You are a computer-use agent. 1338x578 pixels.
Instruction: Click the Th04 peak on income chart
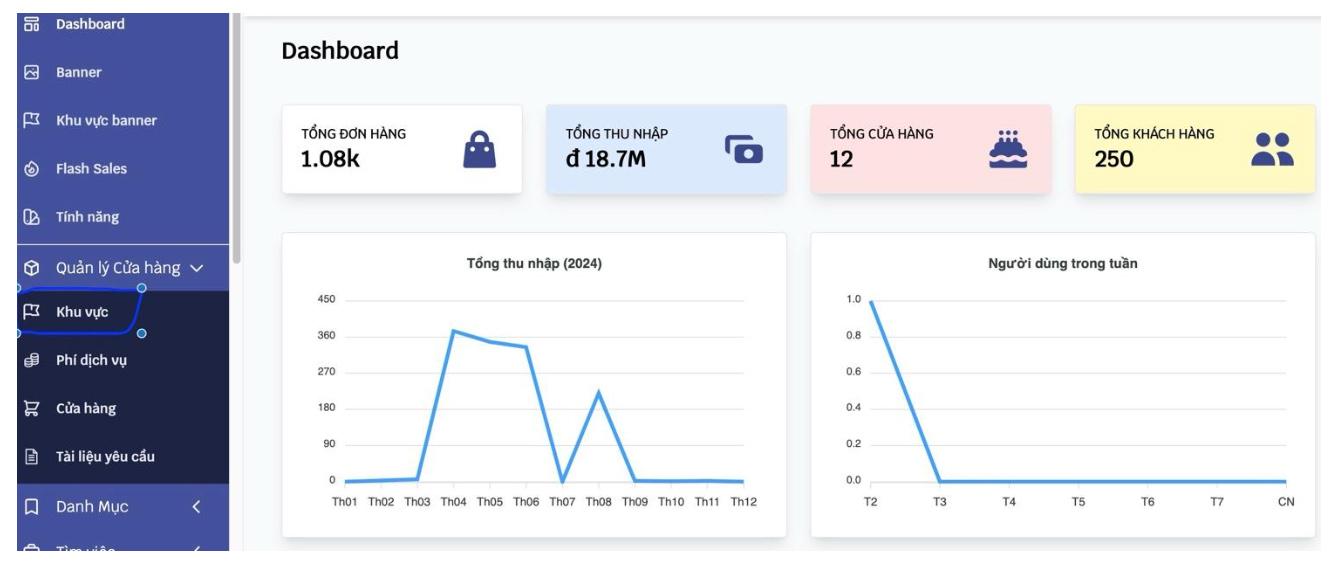[453, 331]
